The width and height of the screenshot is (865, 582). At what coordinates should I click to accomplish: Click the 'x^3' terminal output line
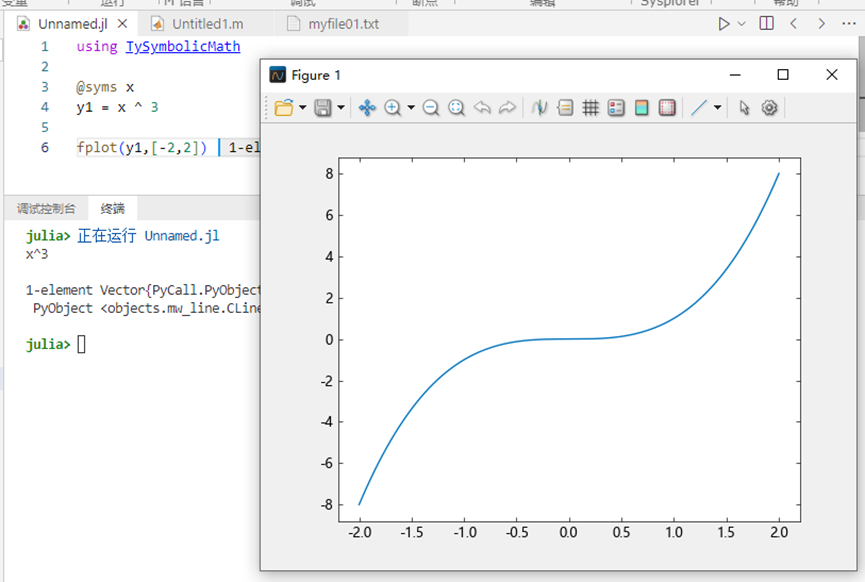36,254
